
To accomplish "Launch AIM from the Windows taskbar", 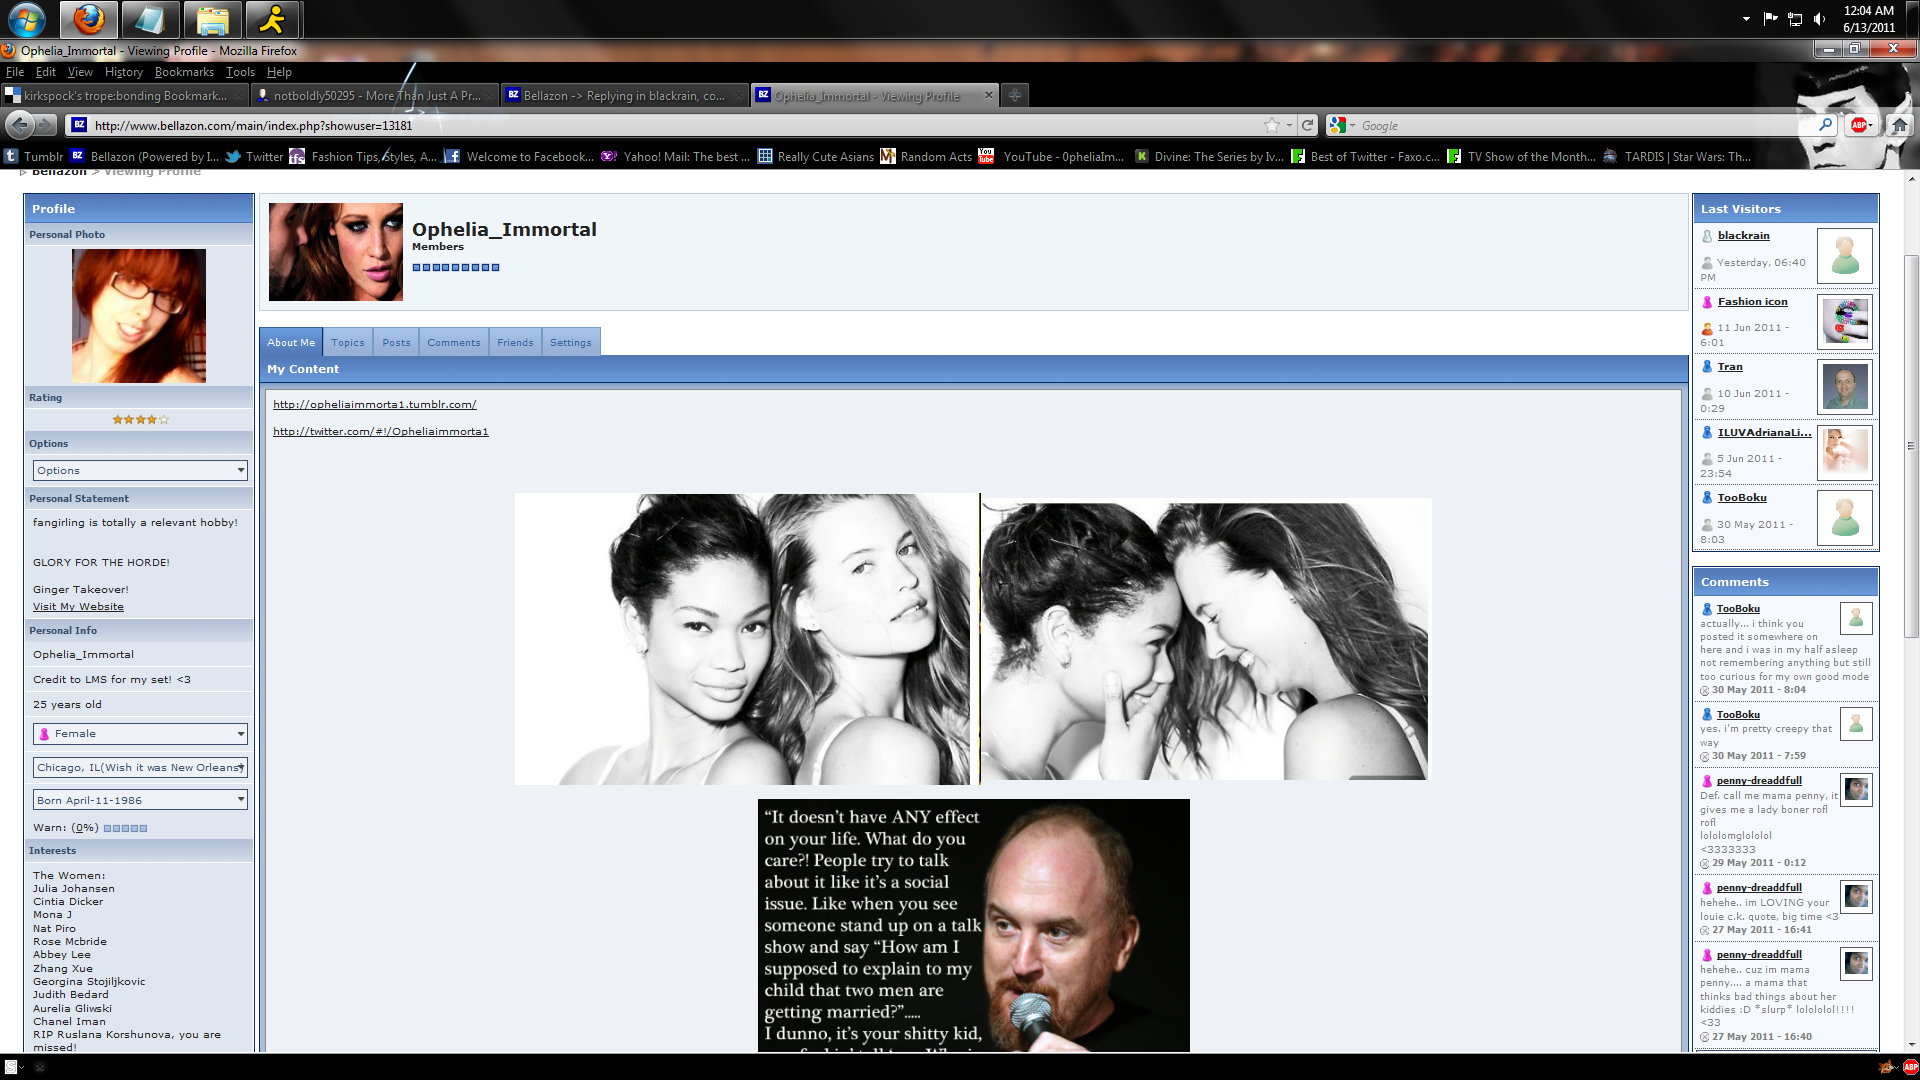I will click(271, 19).
